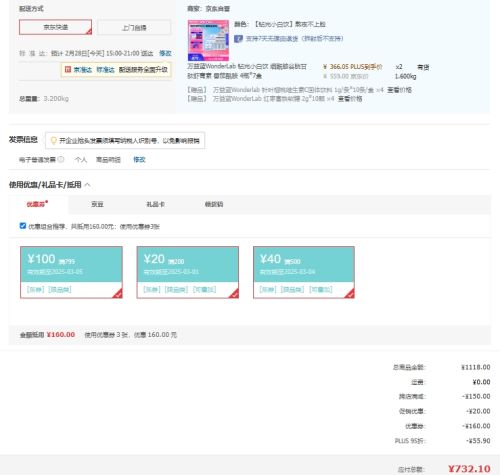The height and width of the screenshot is (475, 500).
Task: Click the payable total ¥732.10
Action: (x=469, y=469)
